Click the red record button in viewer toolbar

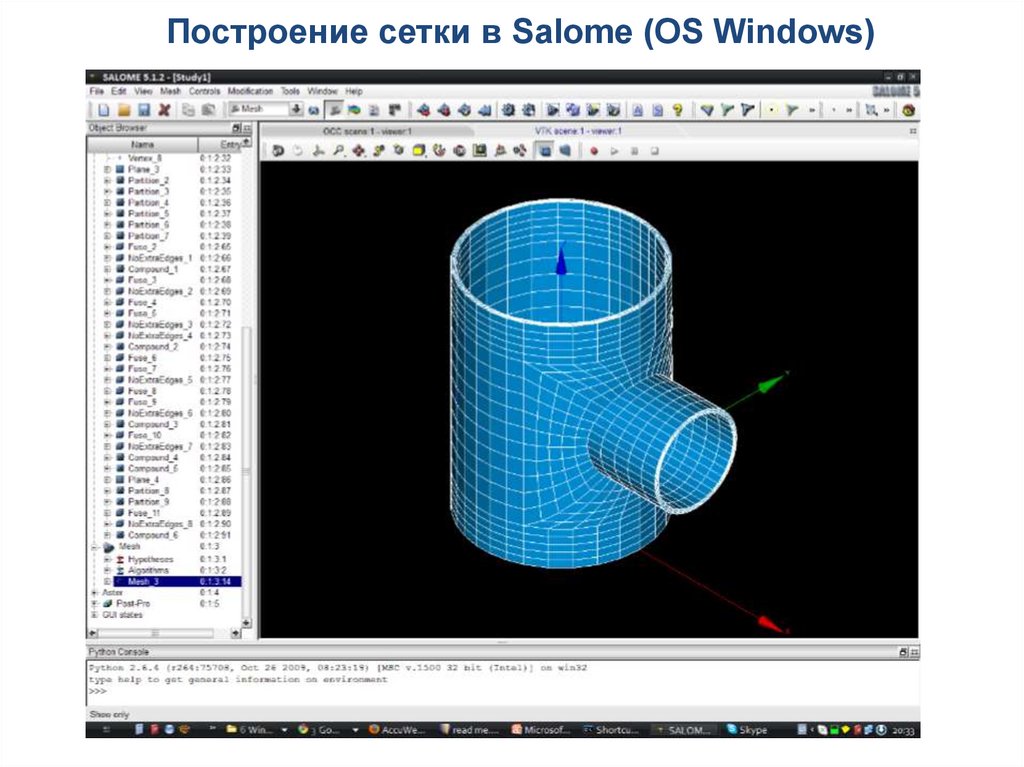[593, 151]
